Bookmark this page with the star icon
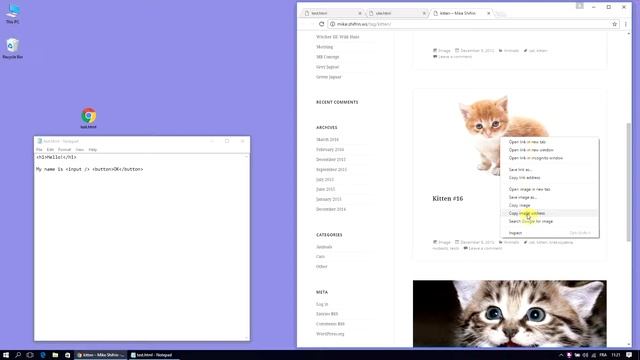The height and width of the screenshot is (360, 640). (614, 24)
